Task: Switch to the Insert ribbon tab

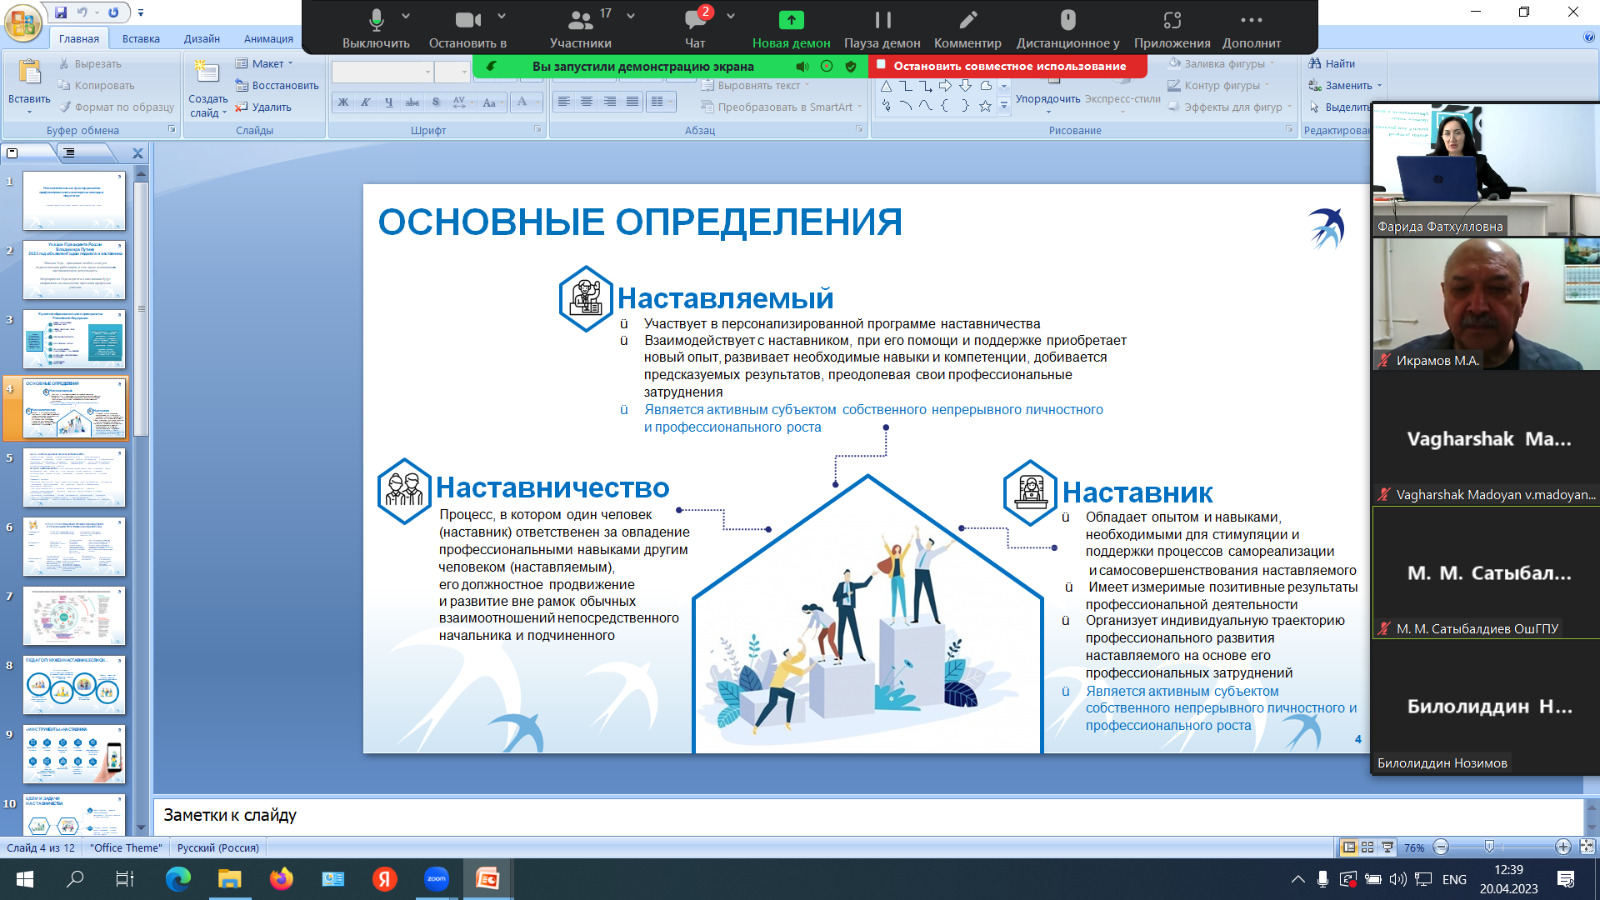Action: (141, 39)
